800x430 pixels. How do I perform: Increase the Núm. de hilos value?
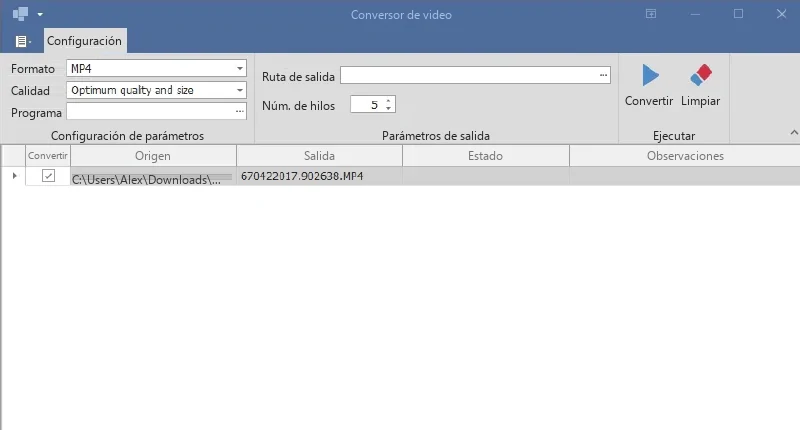pyautogui.click(x=388, y=100)
